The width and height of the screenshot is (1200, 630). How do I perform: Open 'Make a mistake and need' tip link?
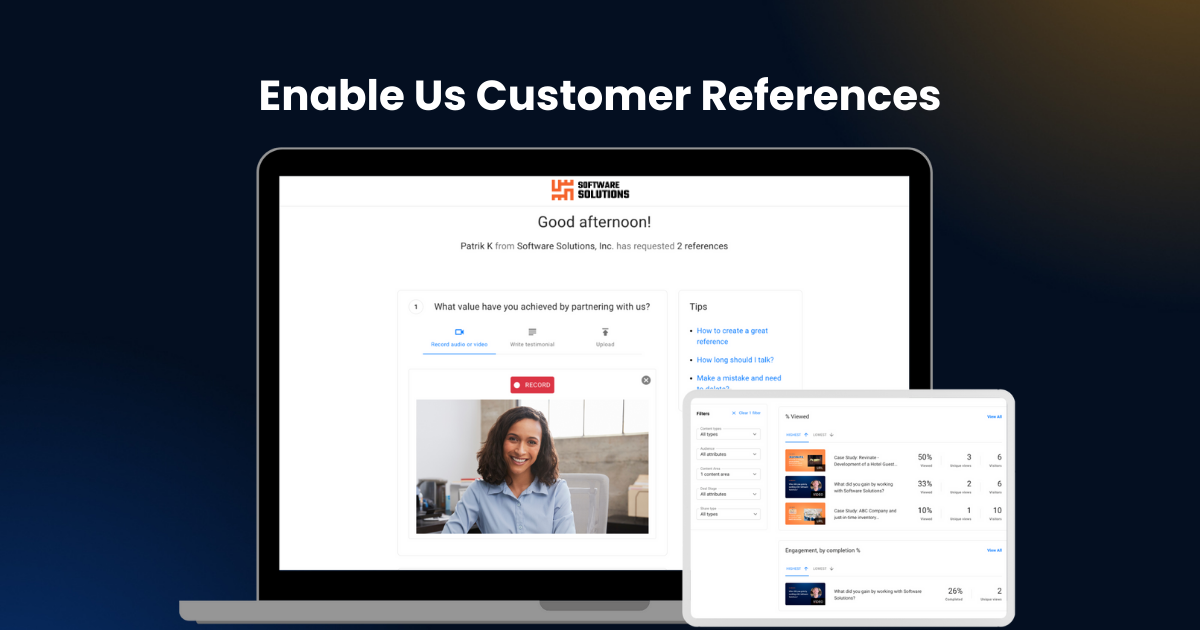739,378
